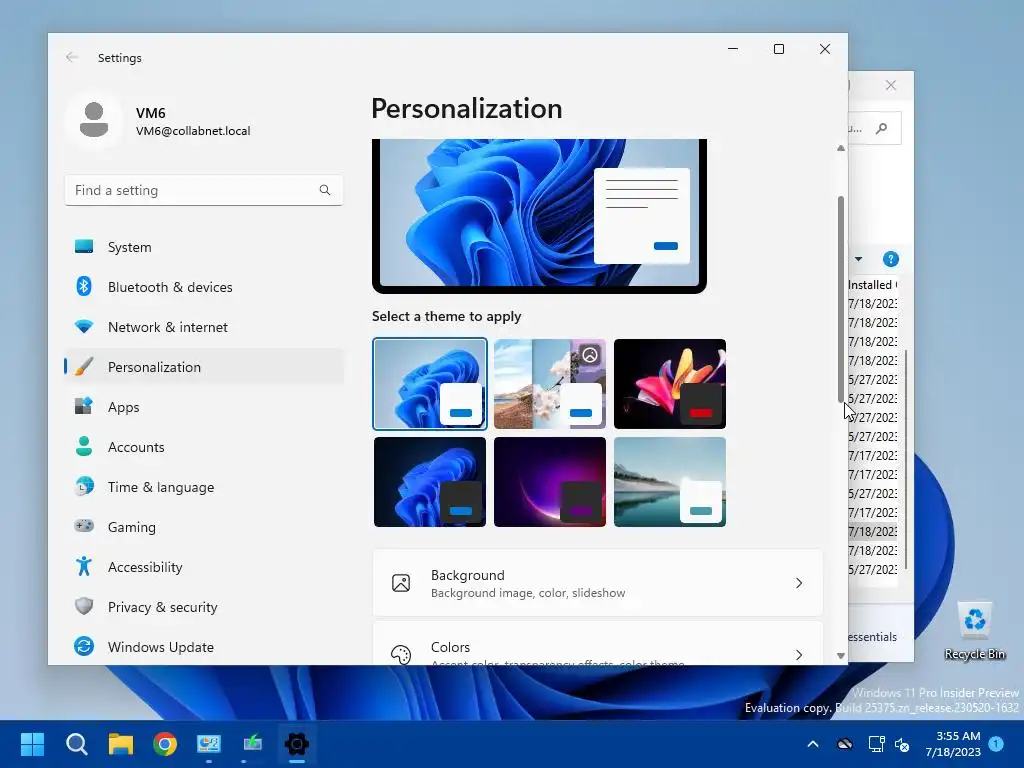Click the VM6 user avatar icon
This screenshot has height=768, width=1024.
click(94, 120)
